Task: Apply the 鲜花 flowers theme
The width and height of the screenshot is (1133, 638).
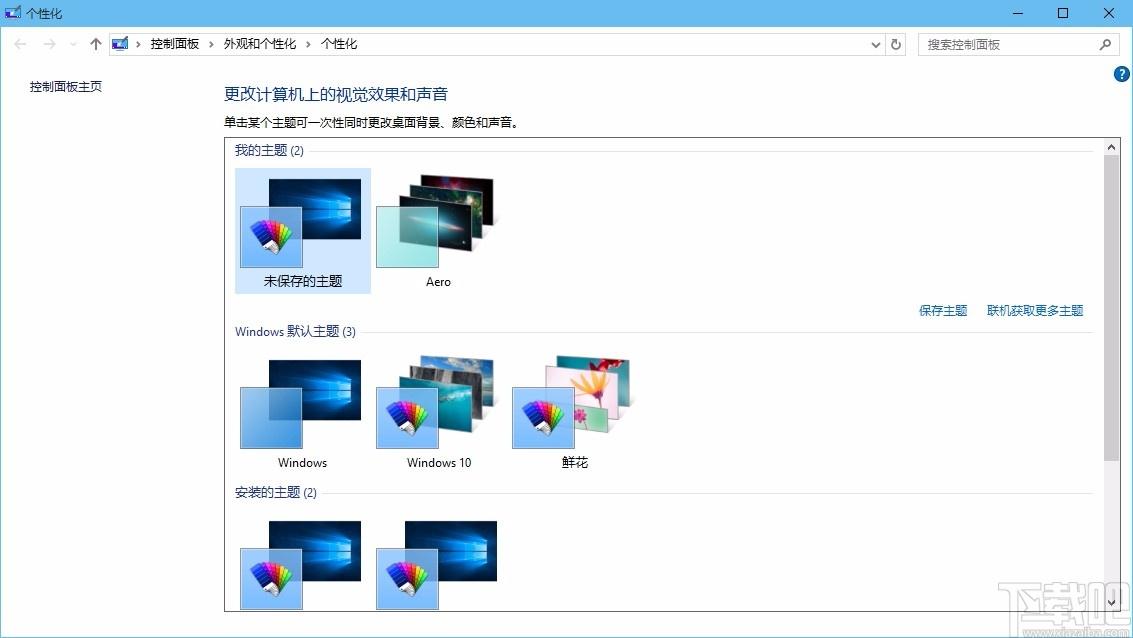Action: (574, 413)
